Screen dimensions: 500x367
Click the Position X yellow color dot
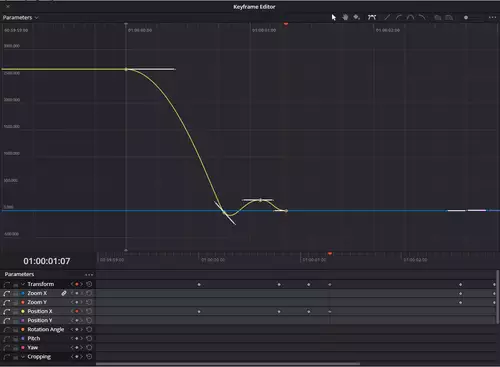(23, 311)
